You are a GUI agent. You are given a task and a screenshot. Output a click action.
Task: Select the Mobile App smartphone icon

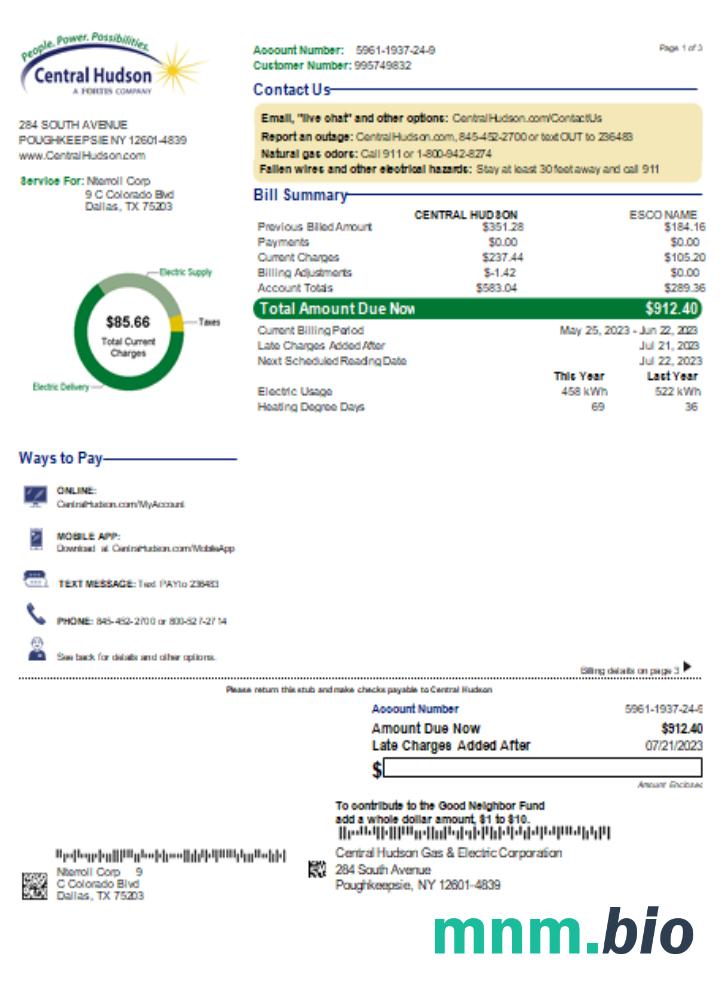(x=36, y=540)
